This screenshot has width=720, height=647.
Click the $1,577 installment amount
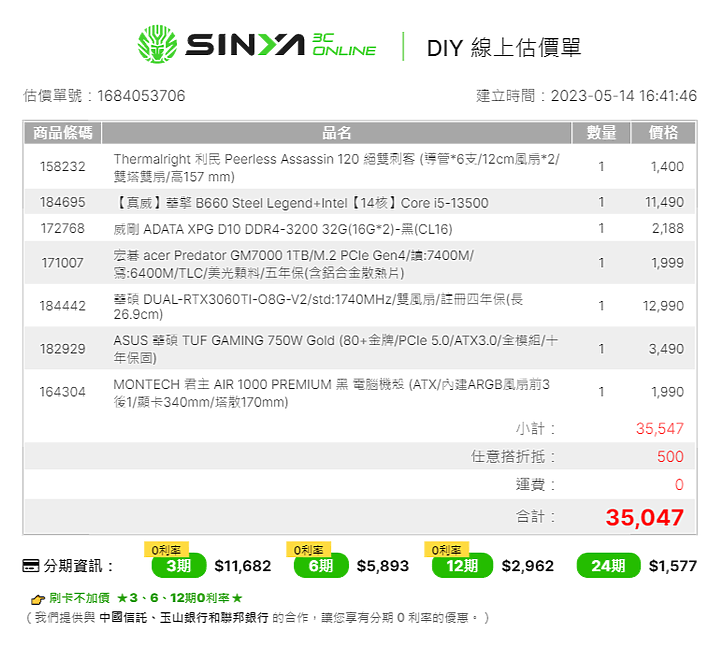coord(673,566)
